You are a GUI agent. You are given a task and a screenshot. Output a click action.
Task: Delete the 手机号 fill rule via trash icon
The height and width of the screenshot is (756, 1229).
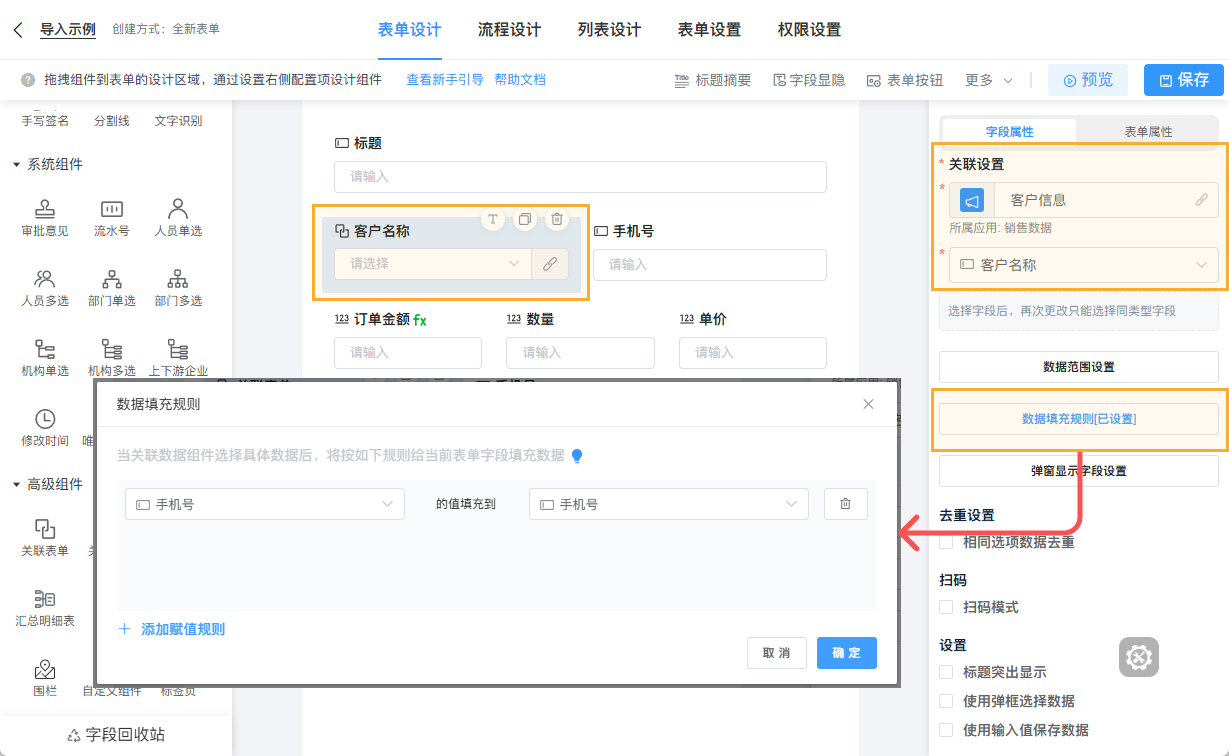click(x=845, y=504)
